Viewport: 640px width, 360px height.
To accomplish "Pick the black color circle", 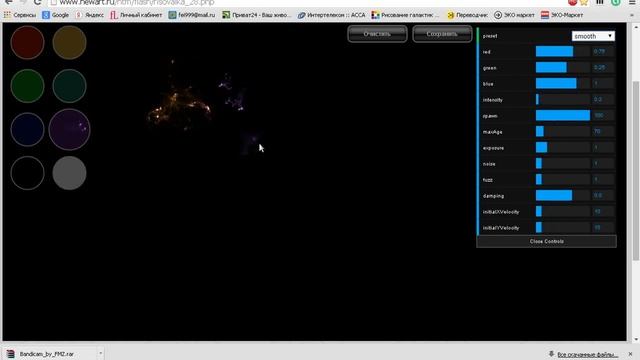I will coord(27,173).
